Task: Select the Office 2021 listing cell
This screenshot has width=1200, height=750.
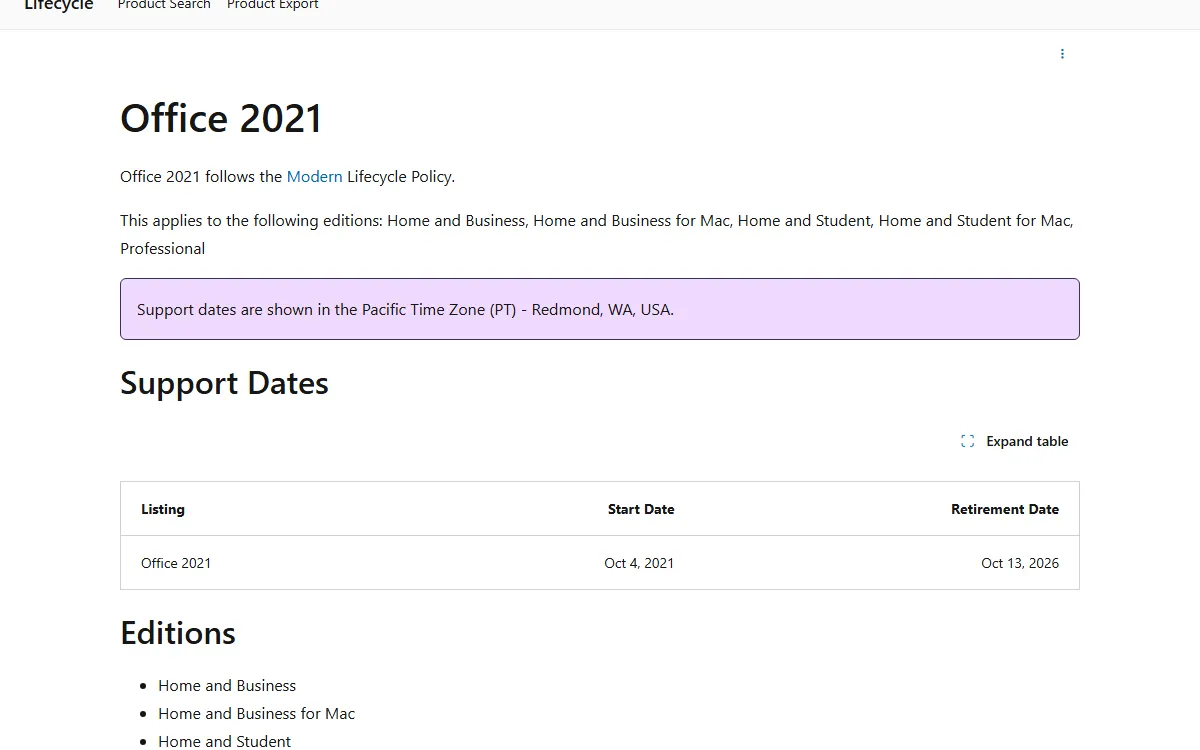Action: [x=176, y=563]
